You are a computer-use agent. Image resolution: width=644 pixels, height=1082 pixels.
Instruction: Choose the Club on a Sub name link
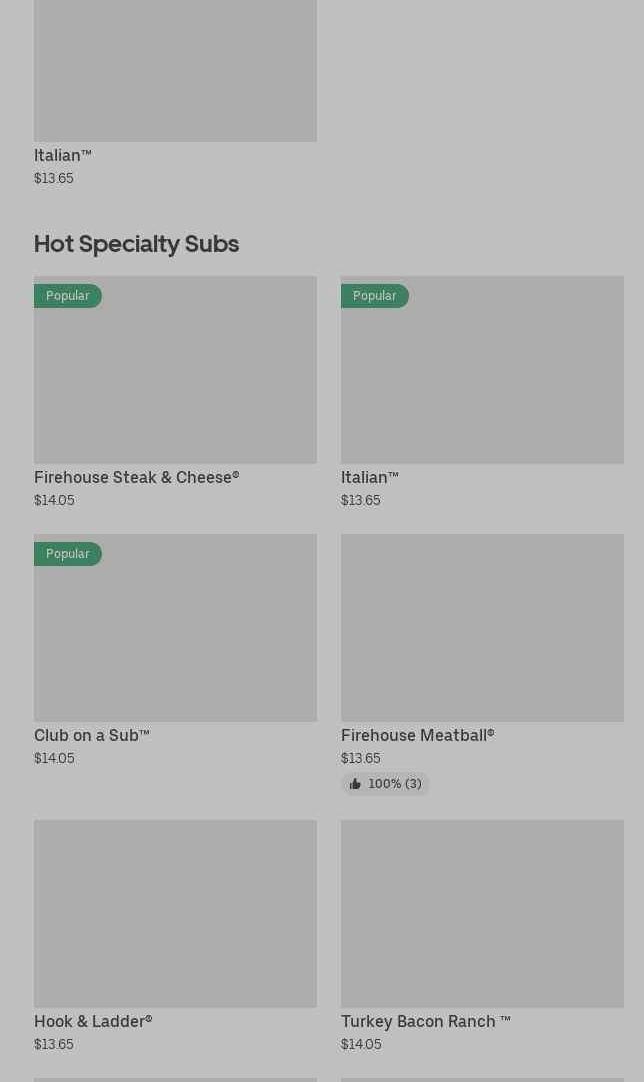point(92,736)
